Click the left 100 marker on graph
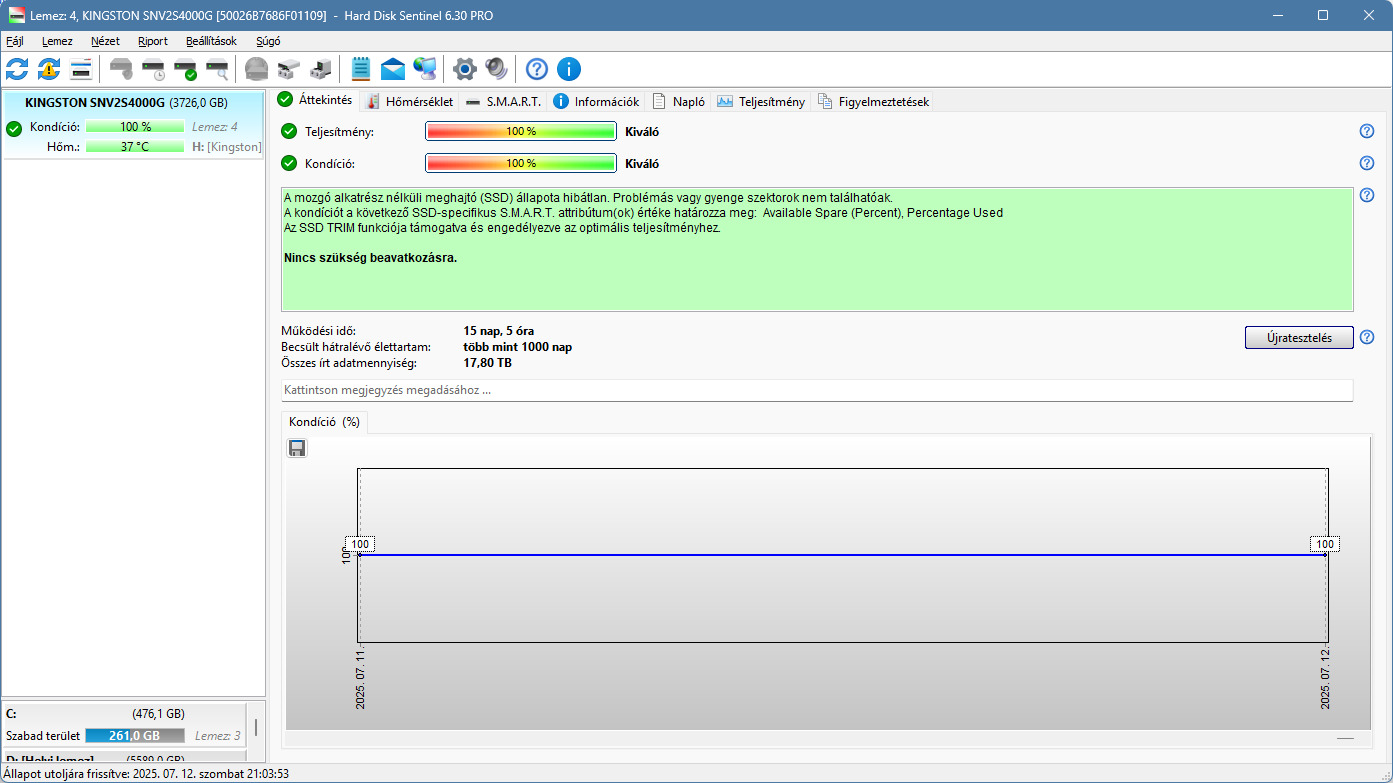Viewport: 1393px width, 783px height. (361, 544)
